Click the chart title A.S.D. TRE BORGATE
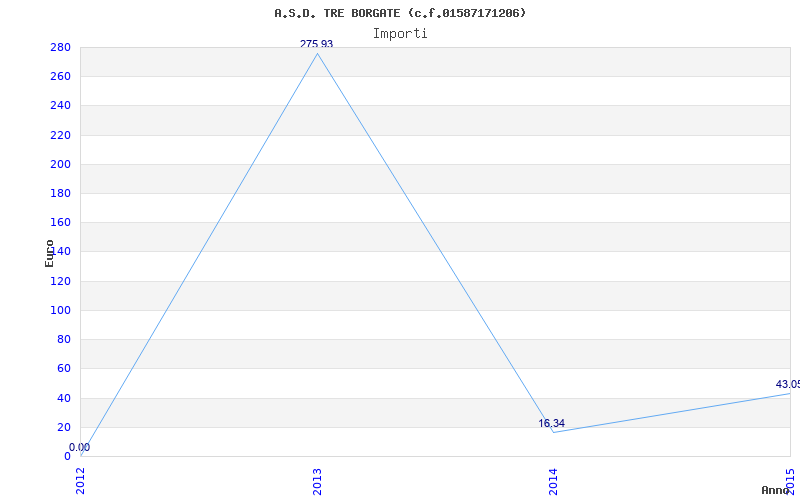This screenshot has height=500, width=800. [x=400, y=13]
